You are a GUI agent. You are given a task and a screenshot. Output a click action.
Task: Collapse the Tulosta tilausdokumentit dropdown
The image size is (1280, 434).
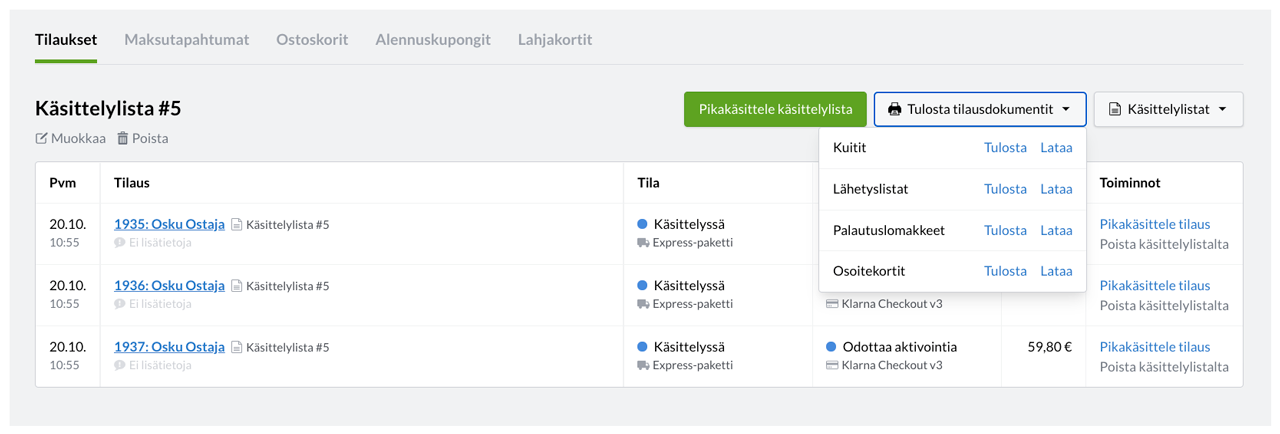click(980, 109)
